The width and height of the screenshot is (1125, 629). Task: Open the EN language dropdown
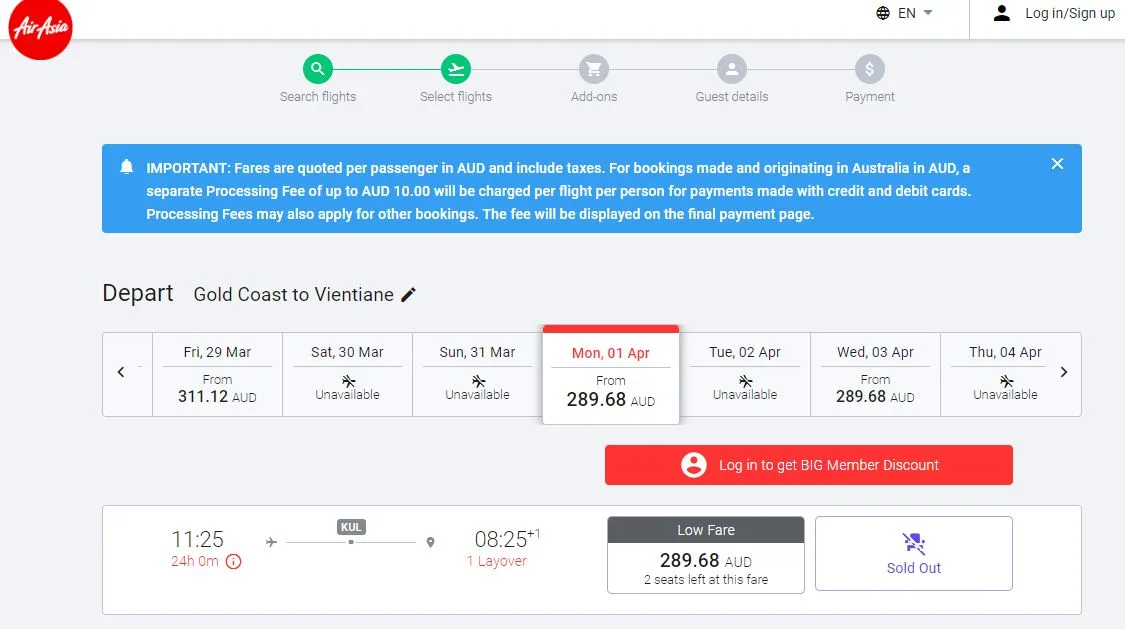tap(904, 14)
